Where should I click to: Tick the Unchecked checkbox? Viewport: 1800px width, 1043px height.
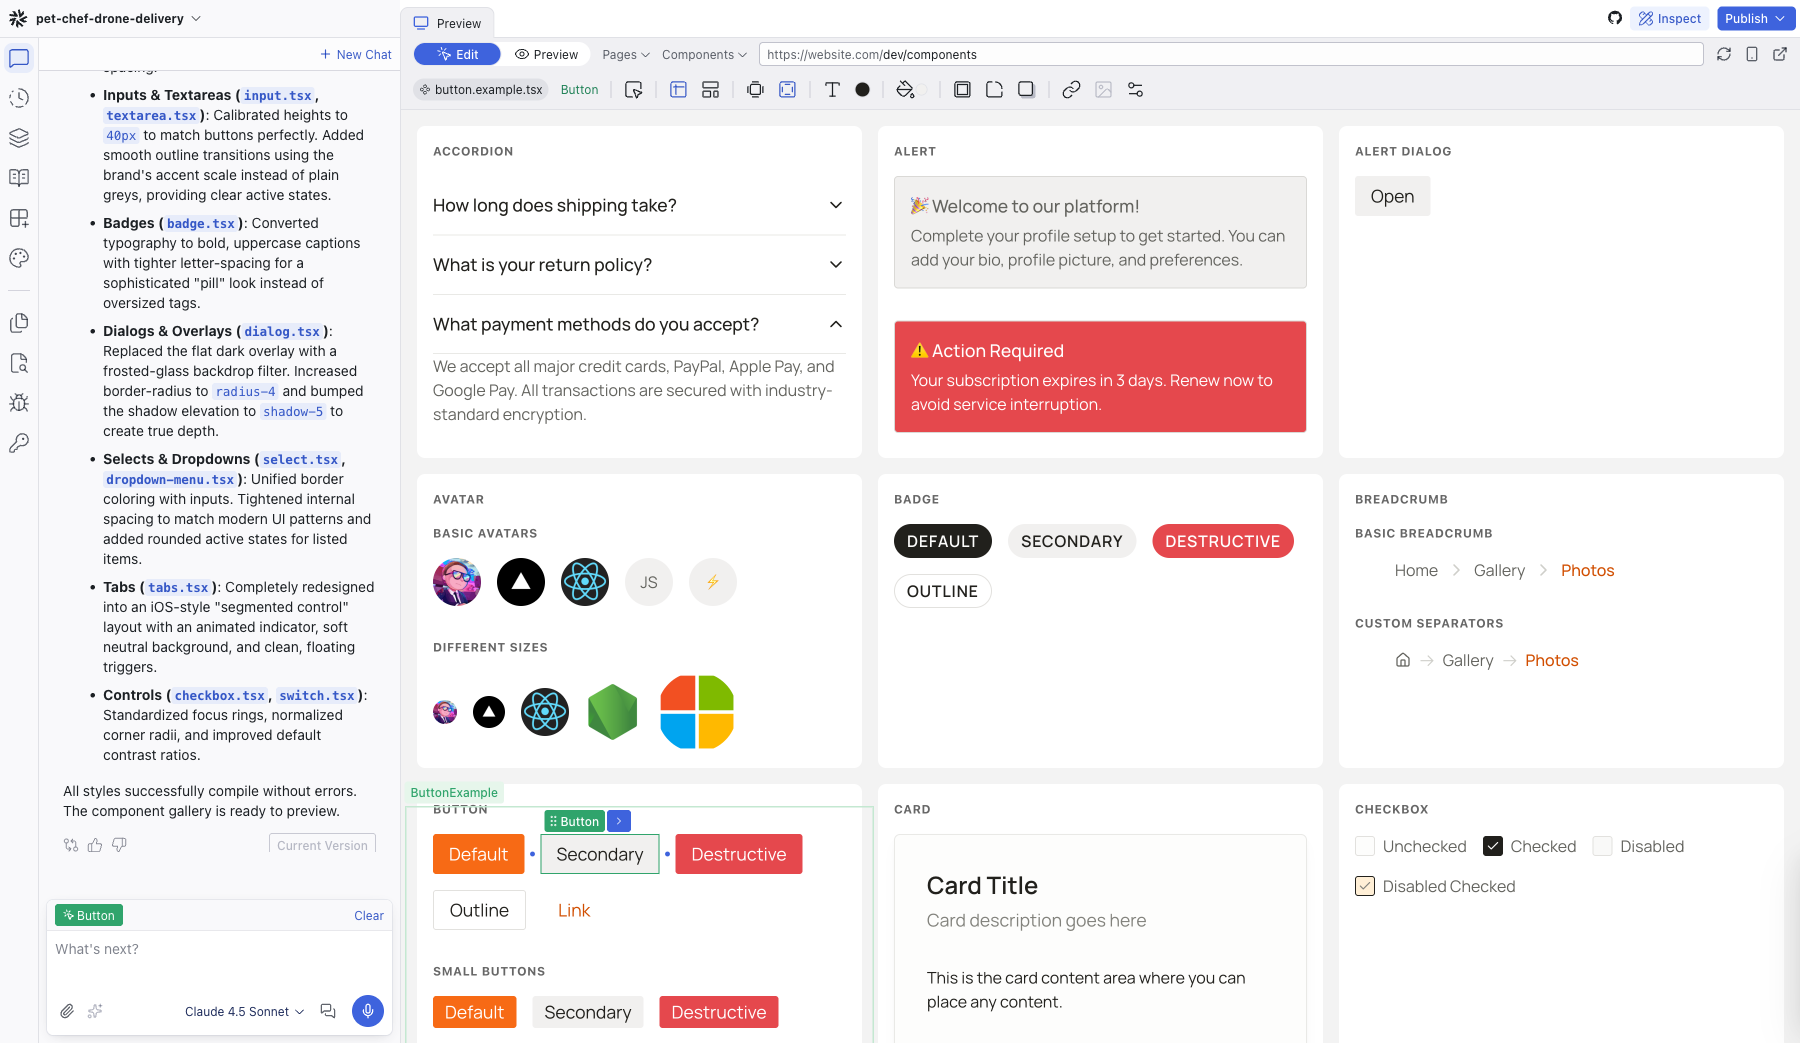pyautogui.click(x=1365, y=846)
